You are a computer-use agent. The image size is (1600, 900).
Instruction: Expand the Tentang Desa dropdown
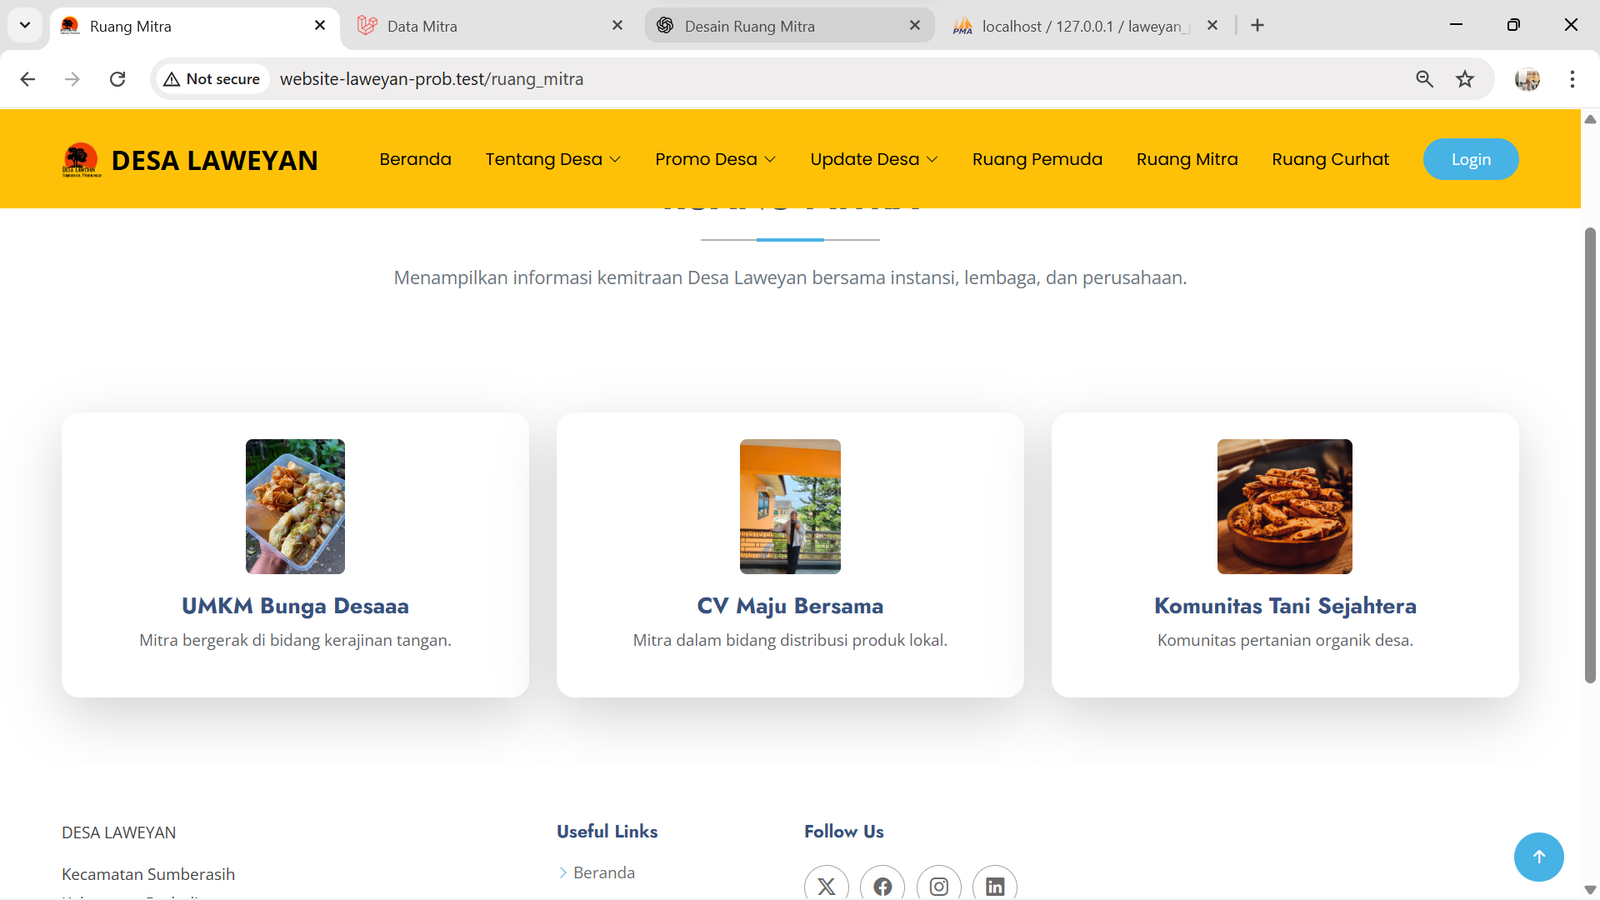(x=552, y=159)
